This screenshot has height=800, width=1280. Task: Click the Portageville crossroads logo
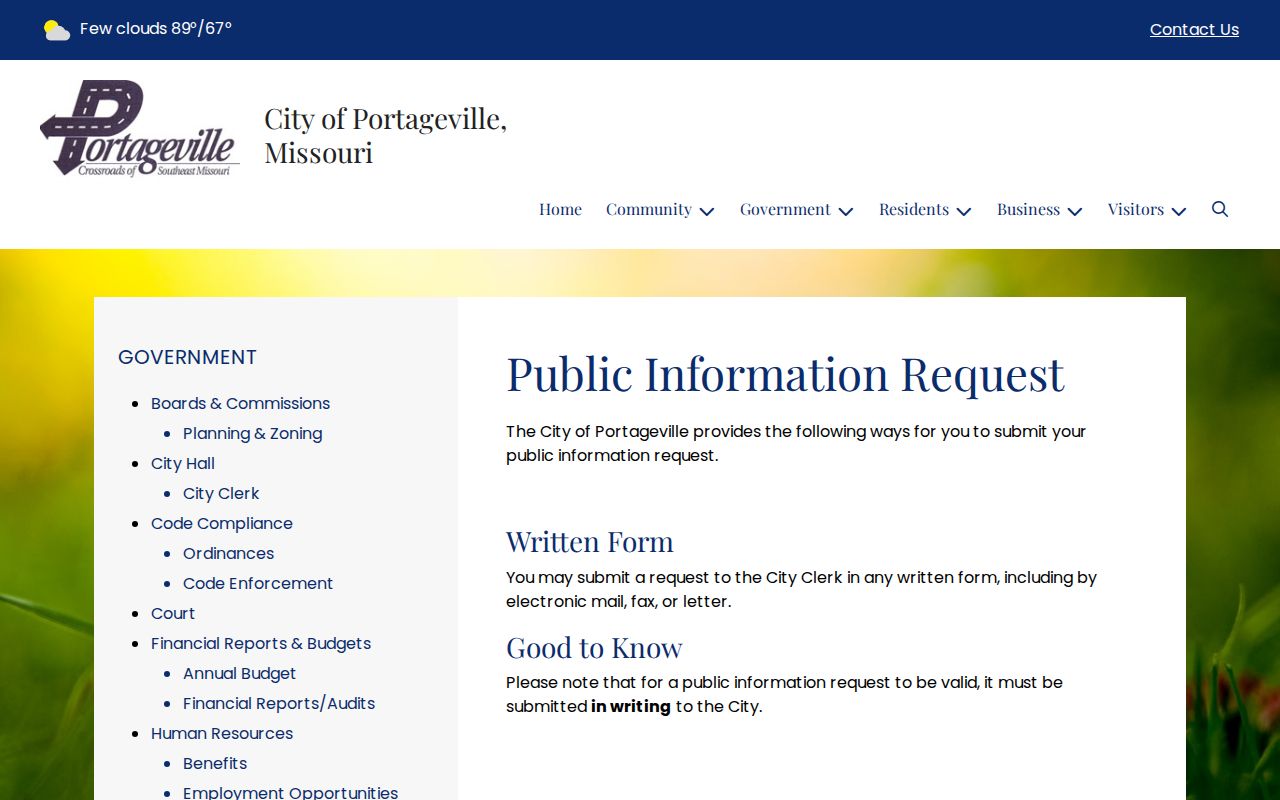coord(140,129)
